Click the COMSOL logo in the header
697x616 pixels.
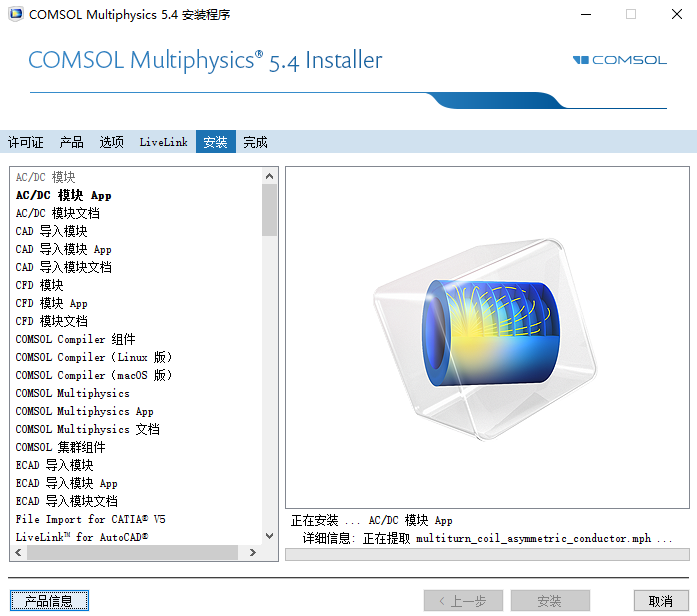(x=620, y=60)
